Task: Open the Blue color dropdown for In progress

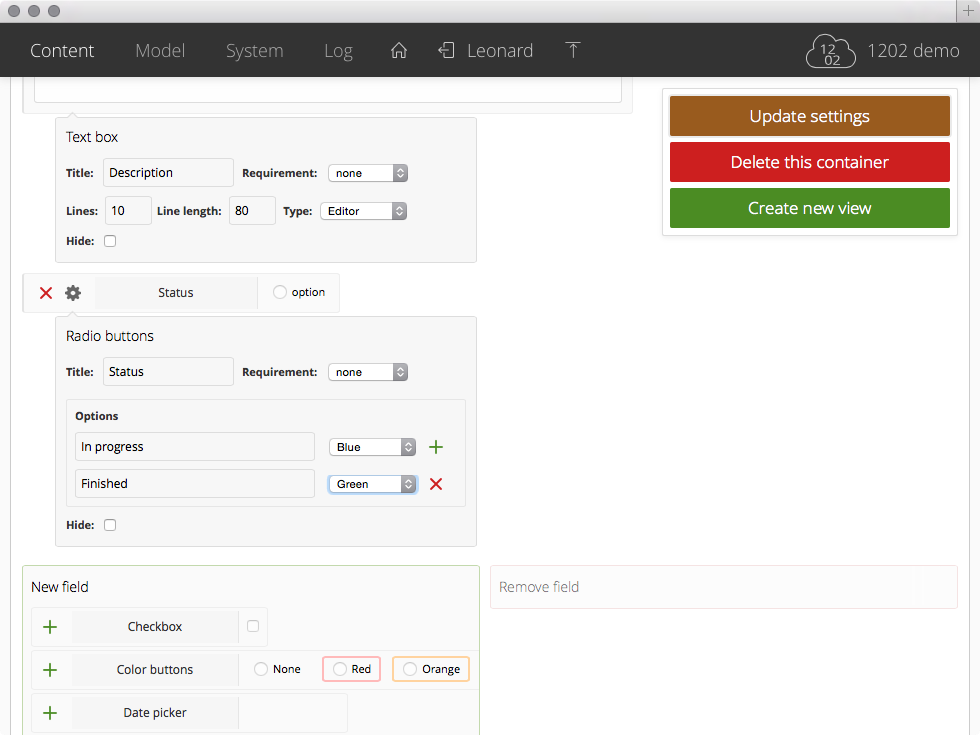Action: tap(372, 447)
